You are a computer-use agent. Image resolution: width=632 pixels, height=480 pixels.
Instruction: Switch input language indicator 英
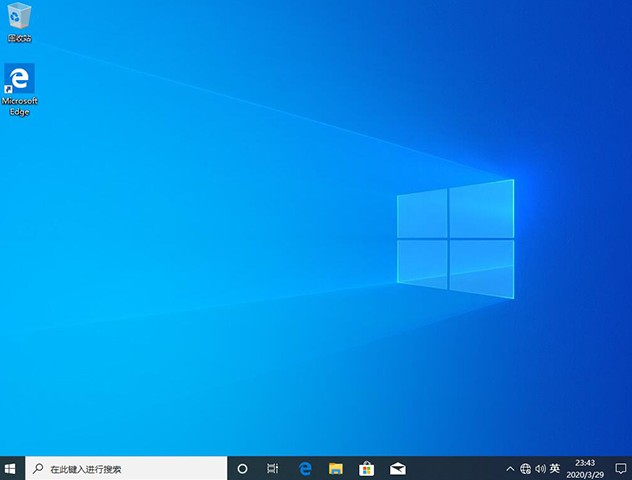point(555,468)
